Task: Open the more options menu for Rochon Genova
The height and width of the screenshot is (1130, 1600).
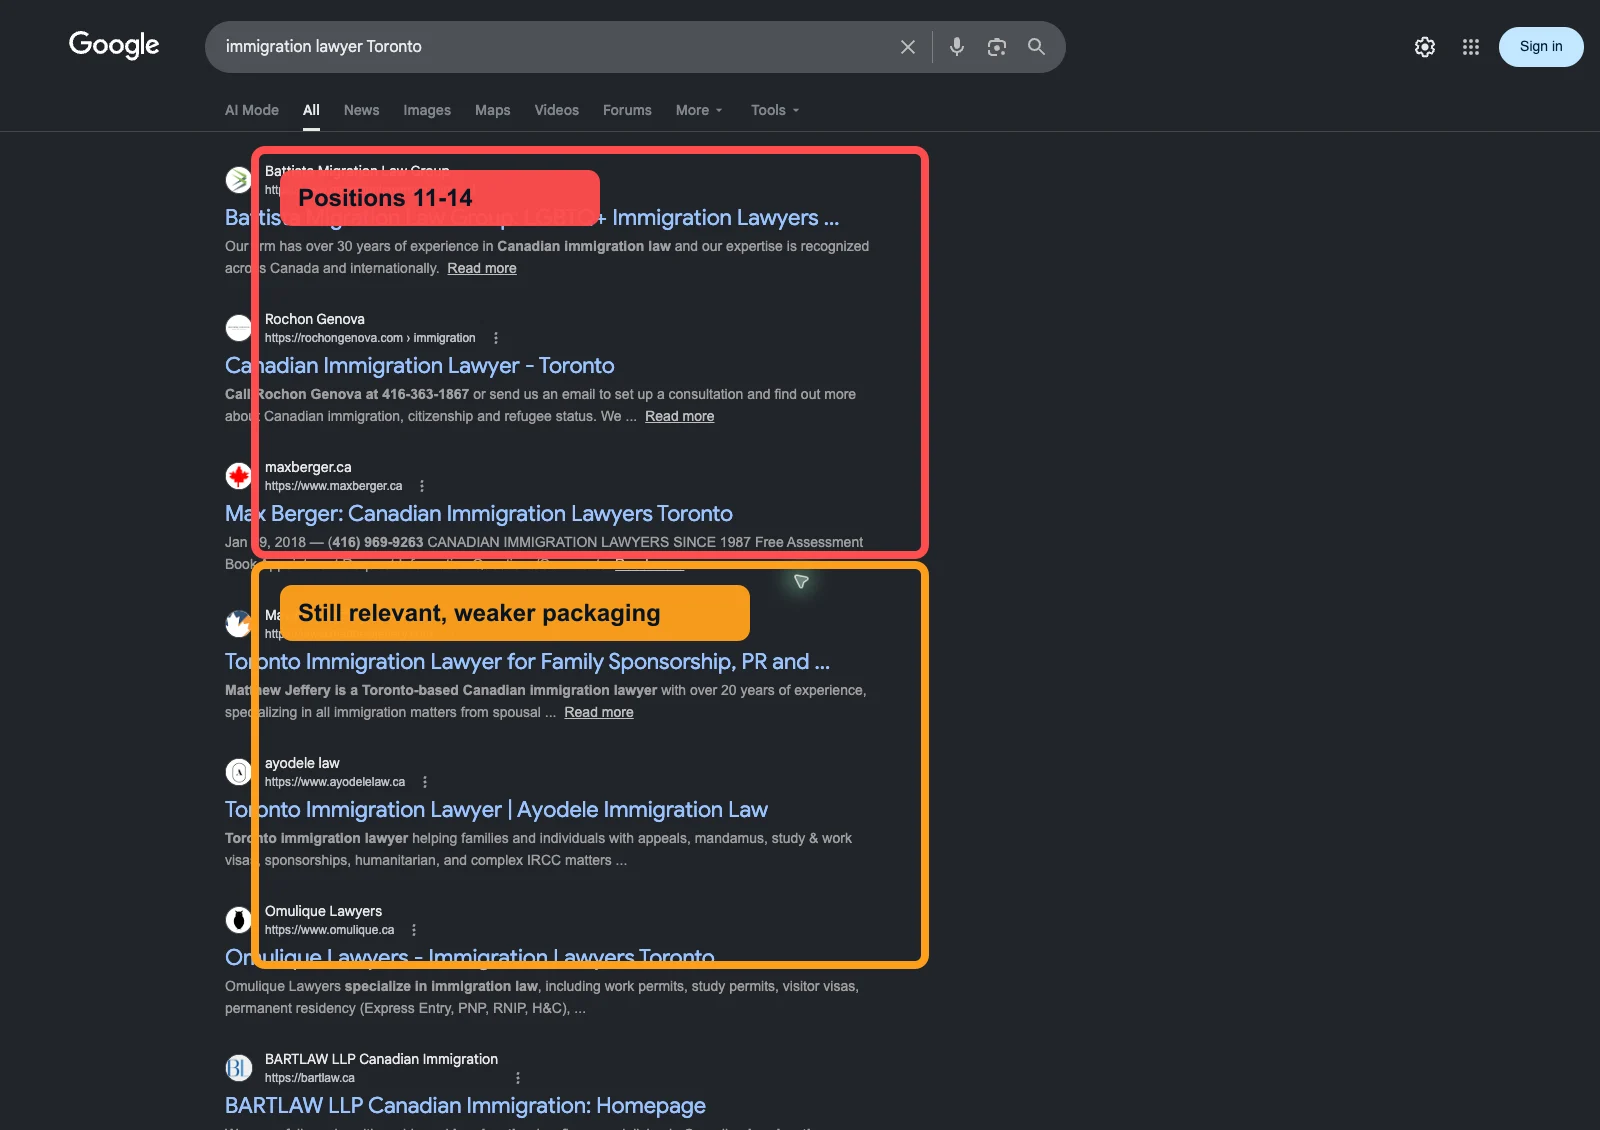Action: tap(496, 338)
